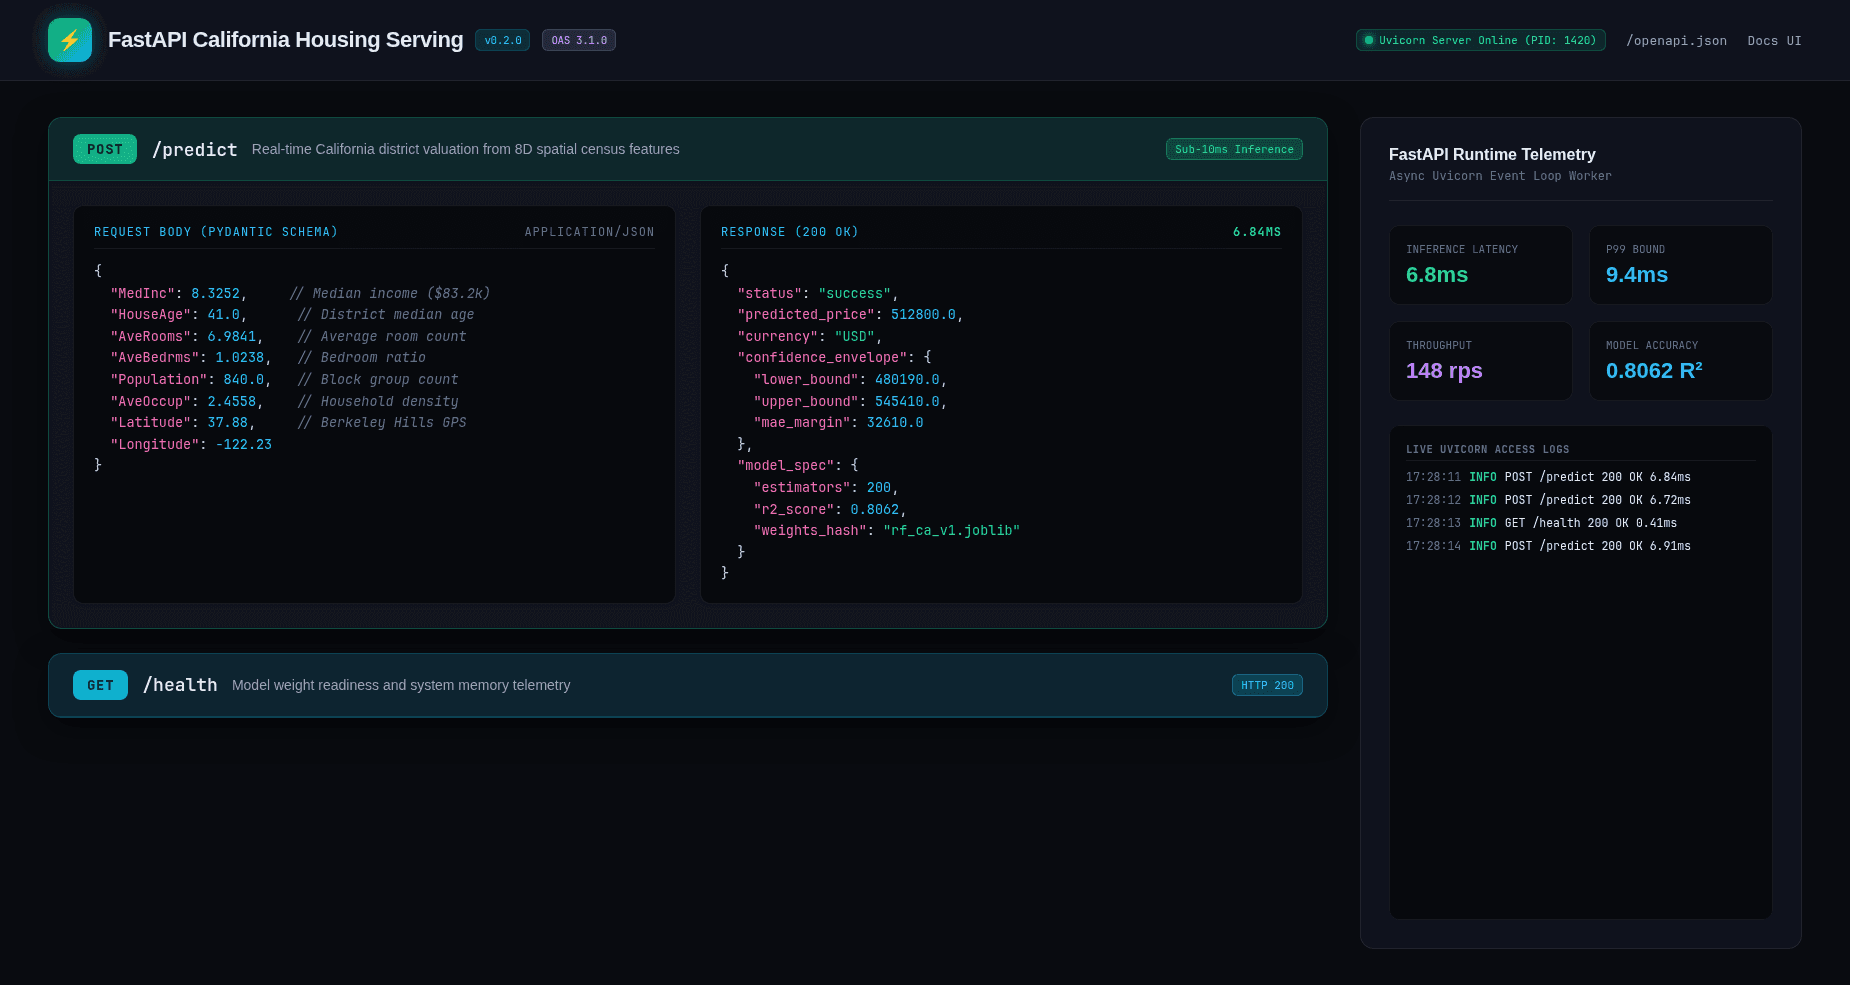
Task: Click the green server online status dot
Action: 1369,40
